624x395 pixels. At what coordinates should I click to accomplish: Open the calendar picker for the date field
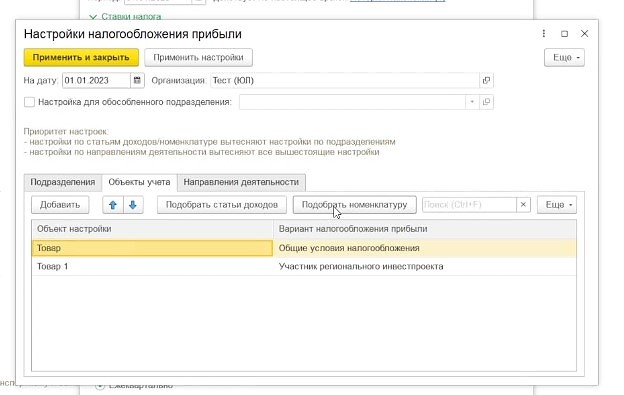click(x=137, y=80)
